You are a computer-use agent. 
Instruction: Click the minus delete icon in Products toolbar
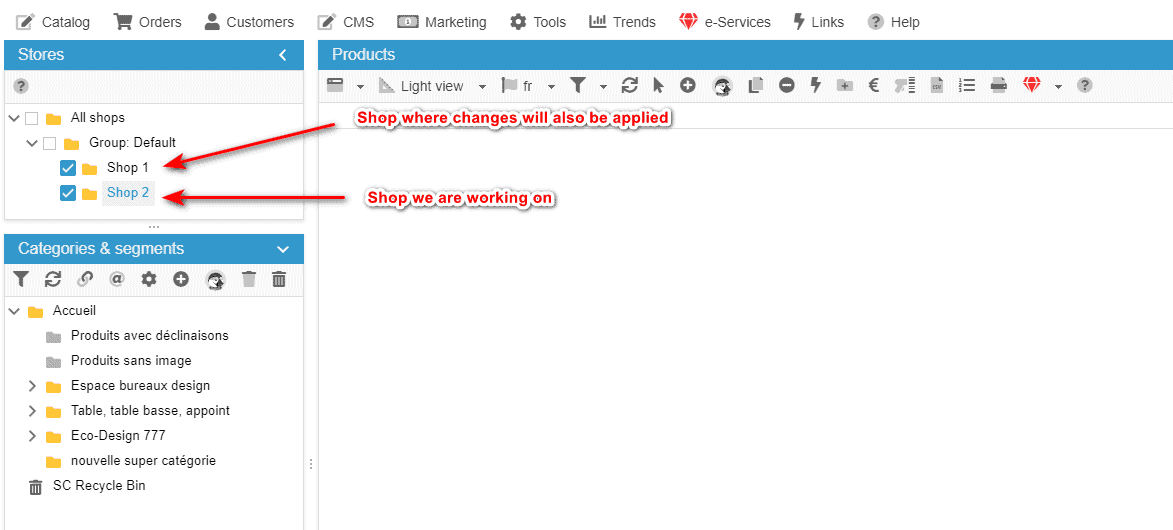pyautogui.click(x=786, y=85)
